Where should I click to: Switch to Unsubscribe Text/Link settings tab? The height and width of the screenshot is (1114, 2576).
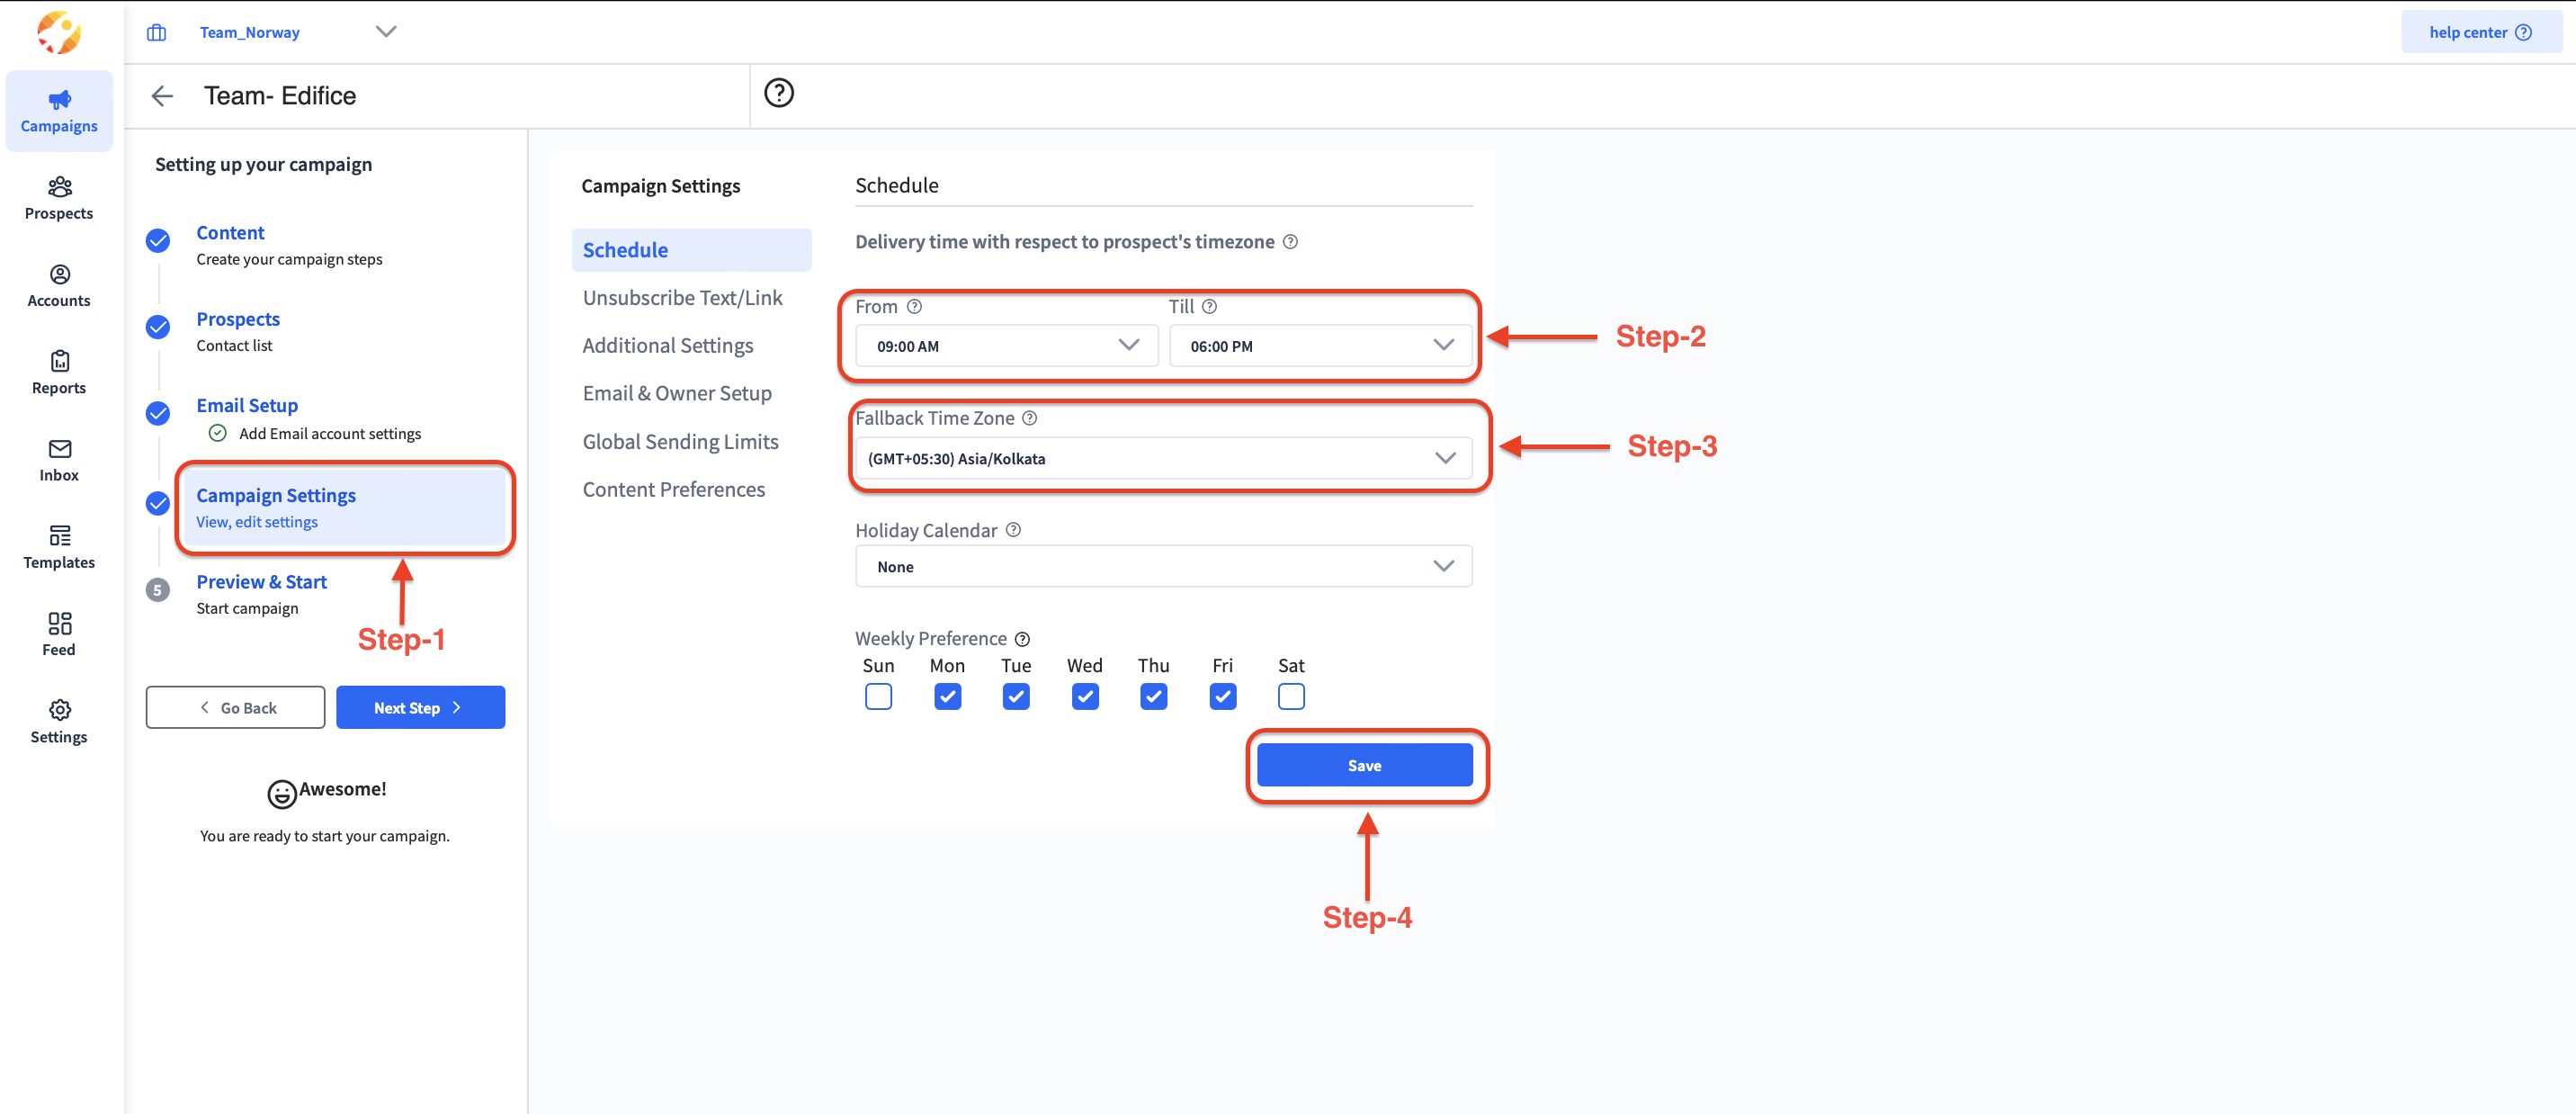[x=682, y=298]
